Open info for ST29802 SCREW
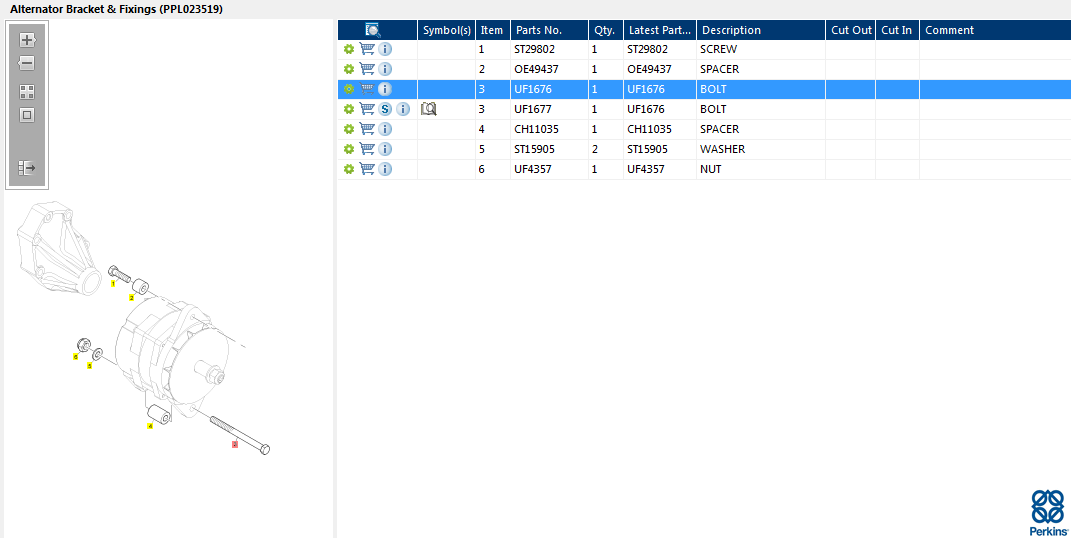1071x538 pixels. 385,49
